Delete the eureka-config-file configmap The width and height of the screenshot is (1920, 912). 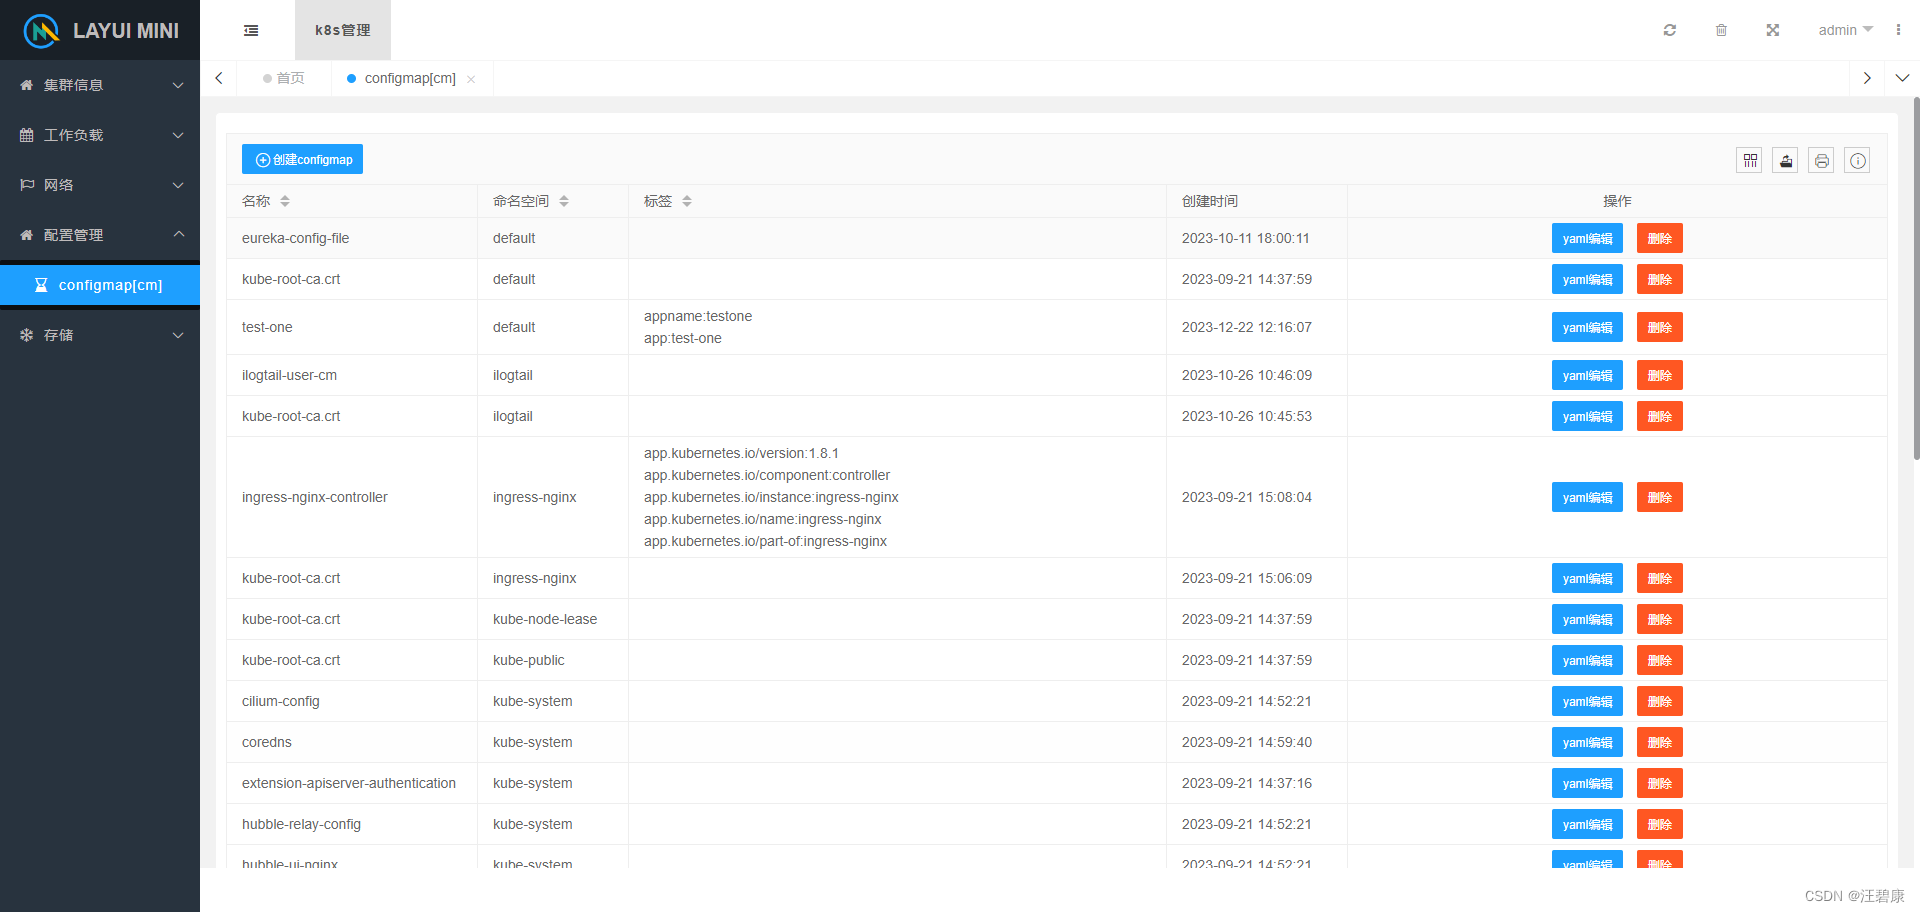point(1659,238)
